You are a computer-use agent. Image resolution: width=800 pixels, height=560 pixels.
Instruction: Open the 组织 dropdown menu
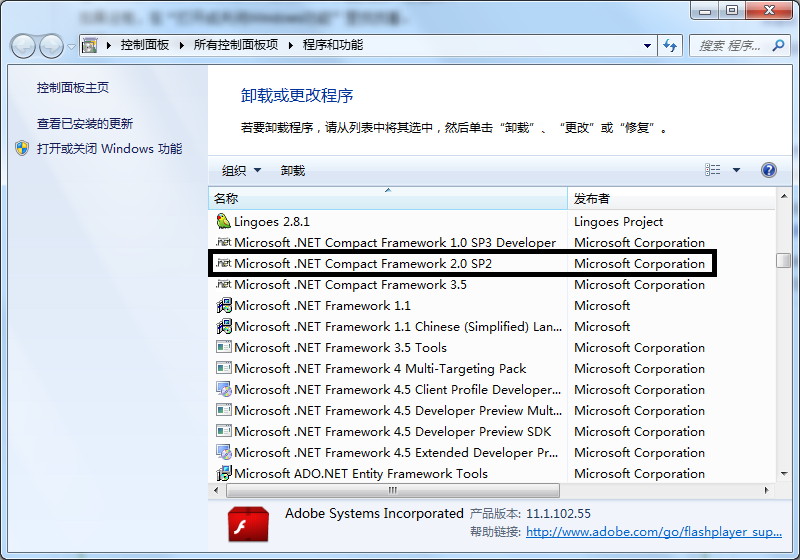241,170
